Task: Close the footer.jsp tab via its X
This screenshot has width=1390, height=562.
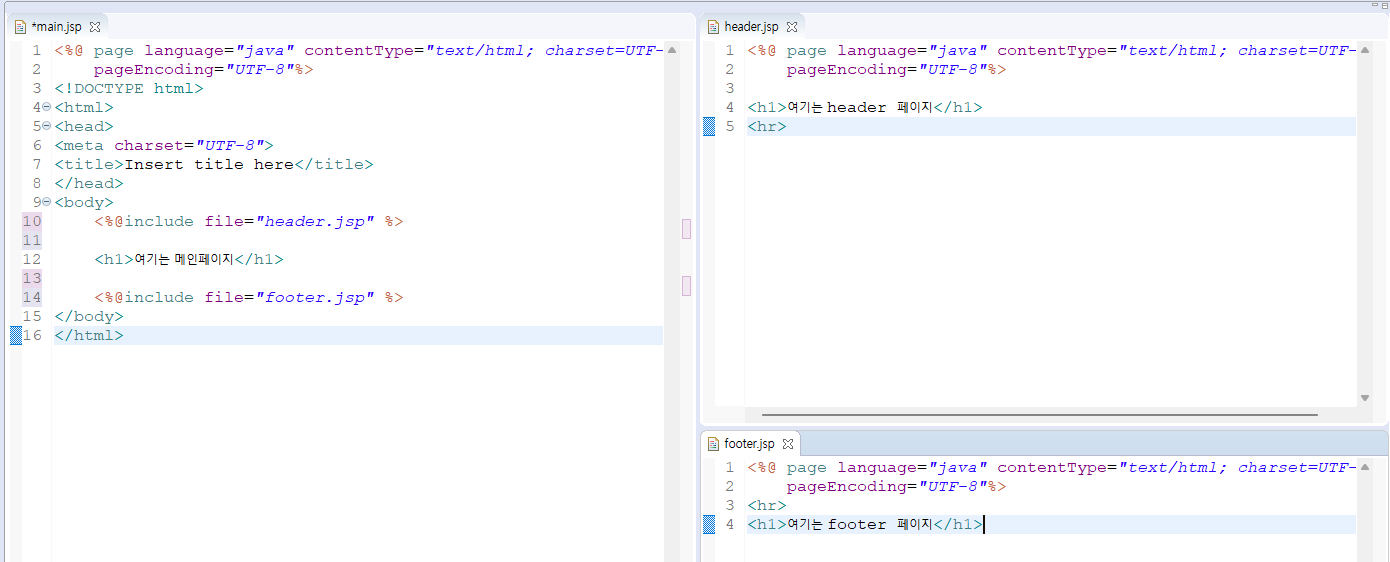Action: click(787, 444)
